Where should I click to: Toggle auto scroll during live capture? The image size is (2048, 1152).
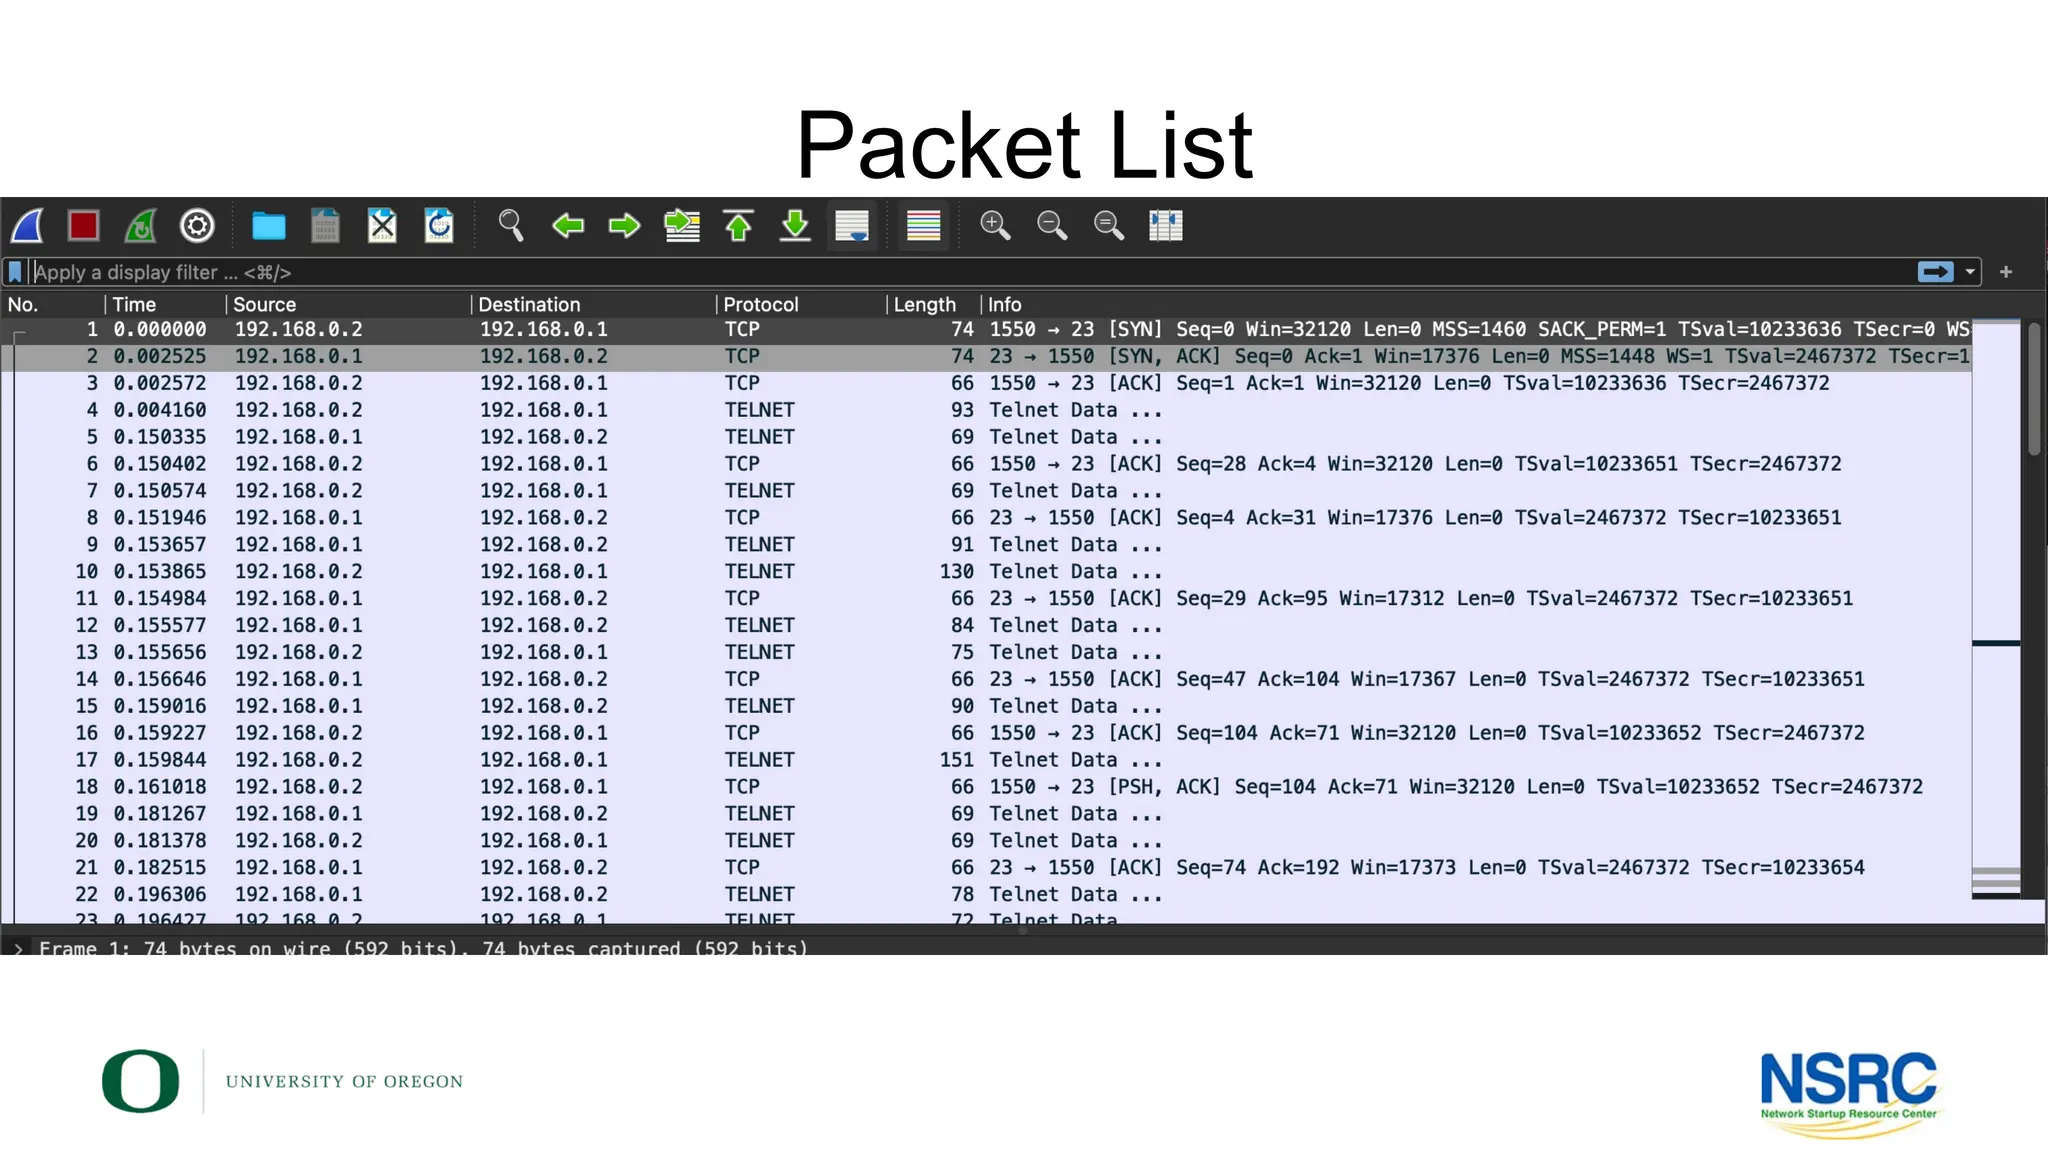coord(852,226)
